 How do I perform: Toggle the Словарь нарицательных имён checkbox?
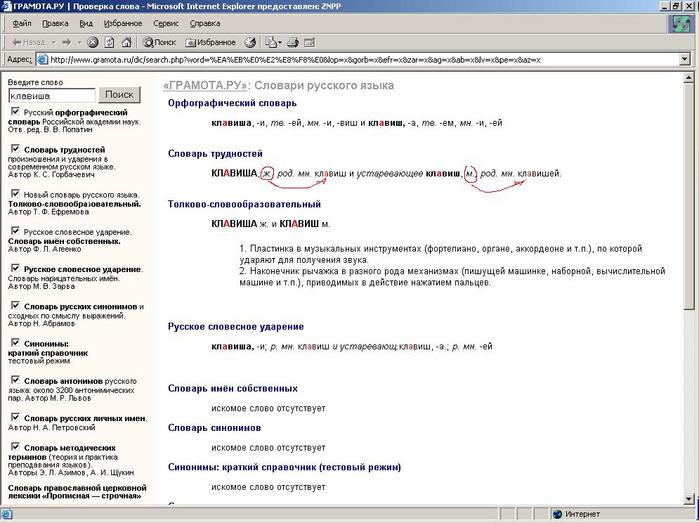tap(15, 268)
